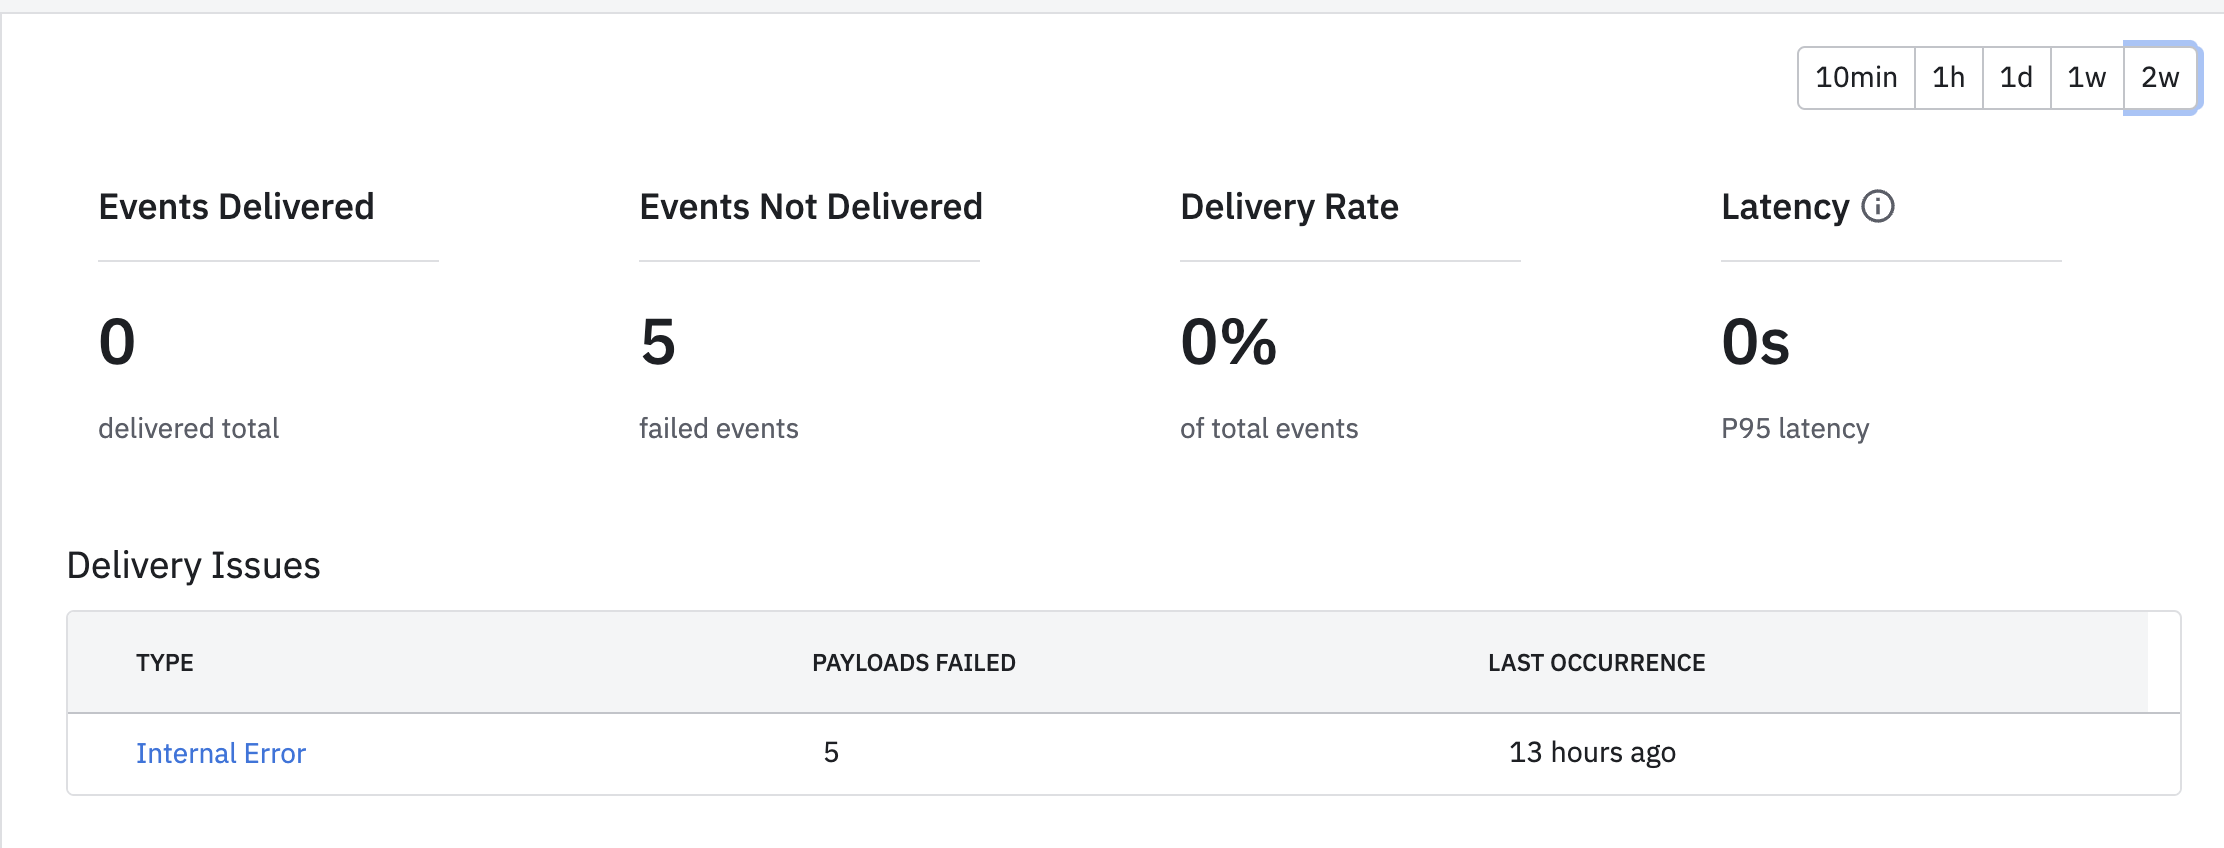This screenshot has width=2224, height=848.
Task: Click the 13 hours ago cell
Action: pyautogui.click(x=1592, y=752)
